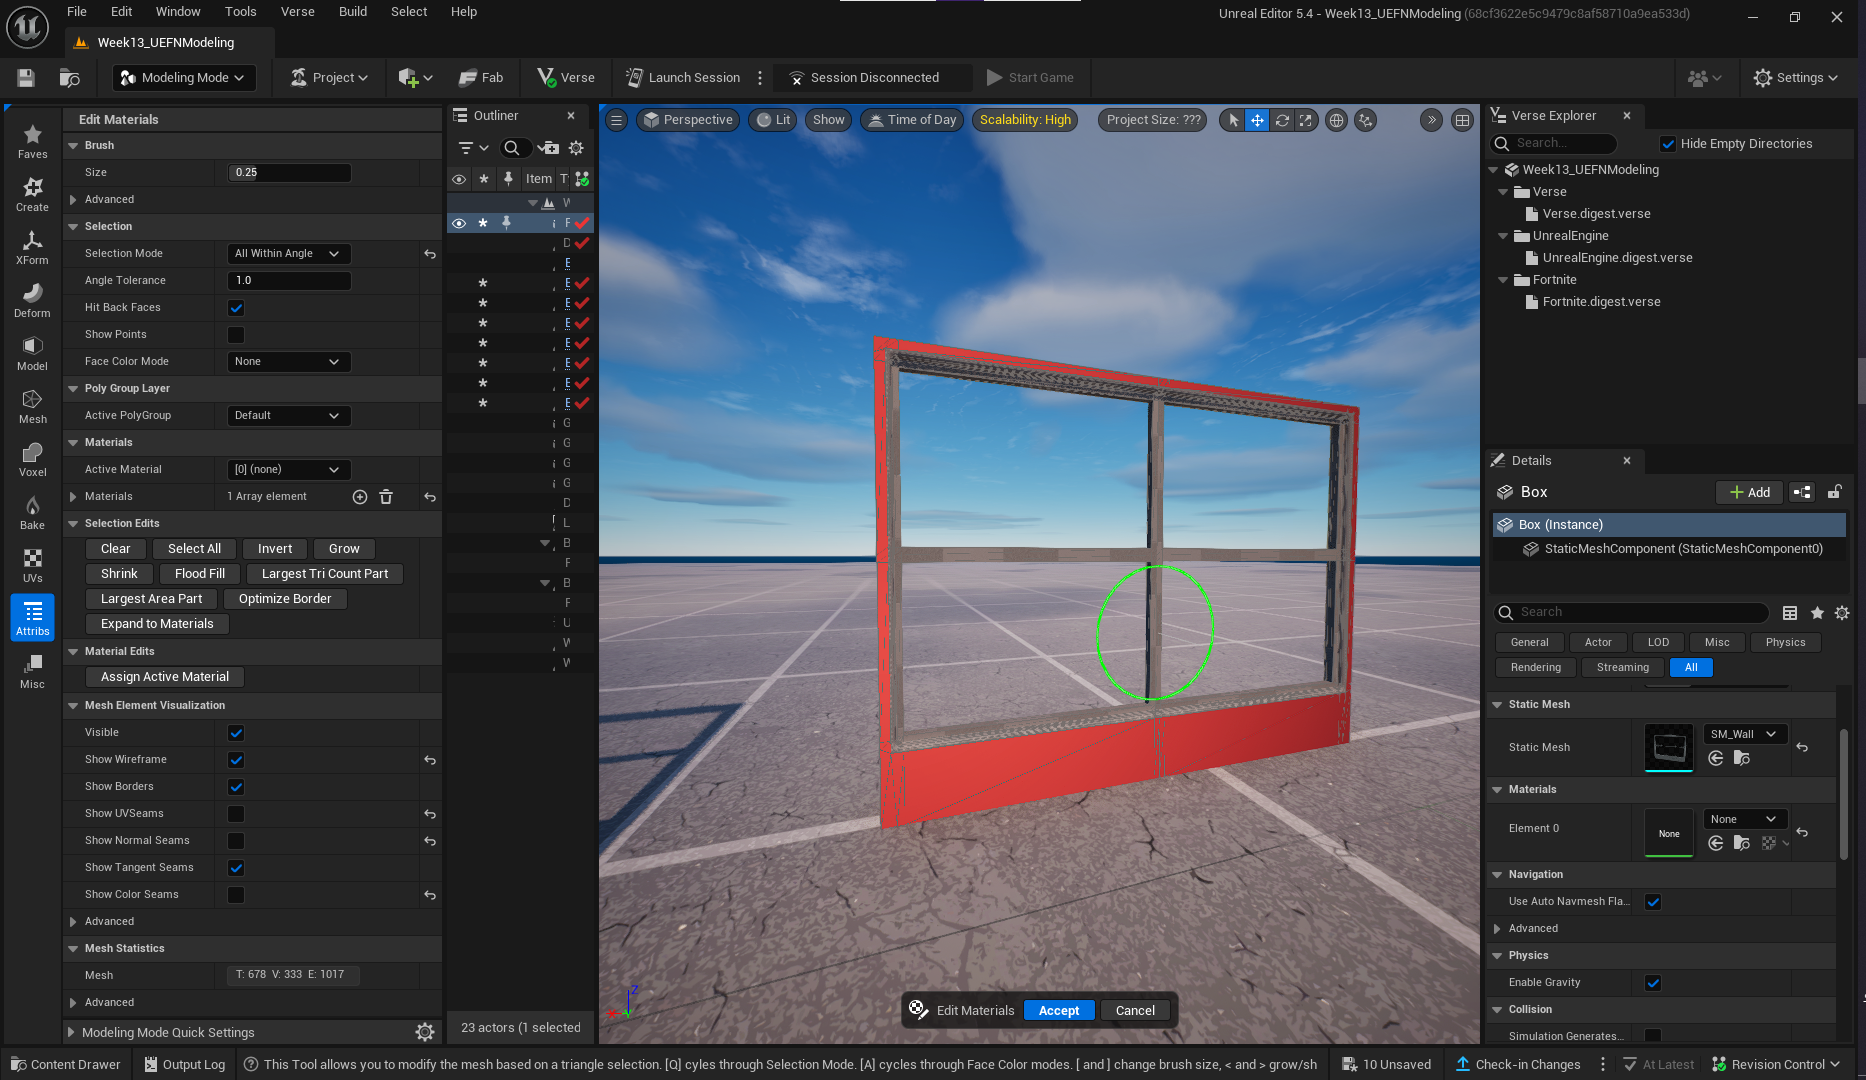Open the Face Color Mode dropdown

pos(288,362)
